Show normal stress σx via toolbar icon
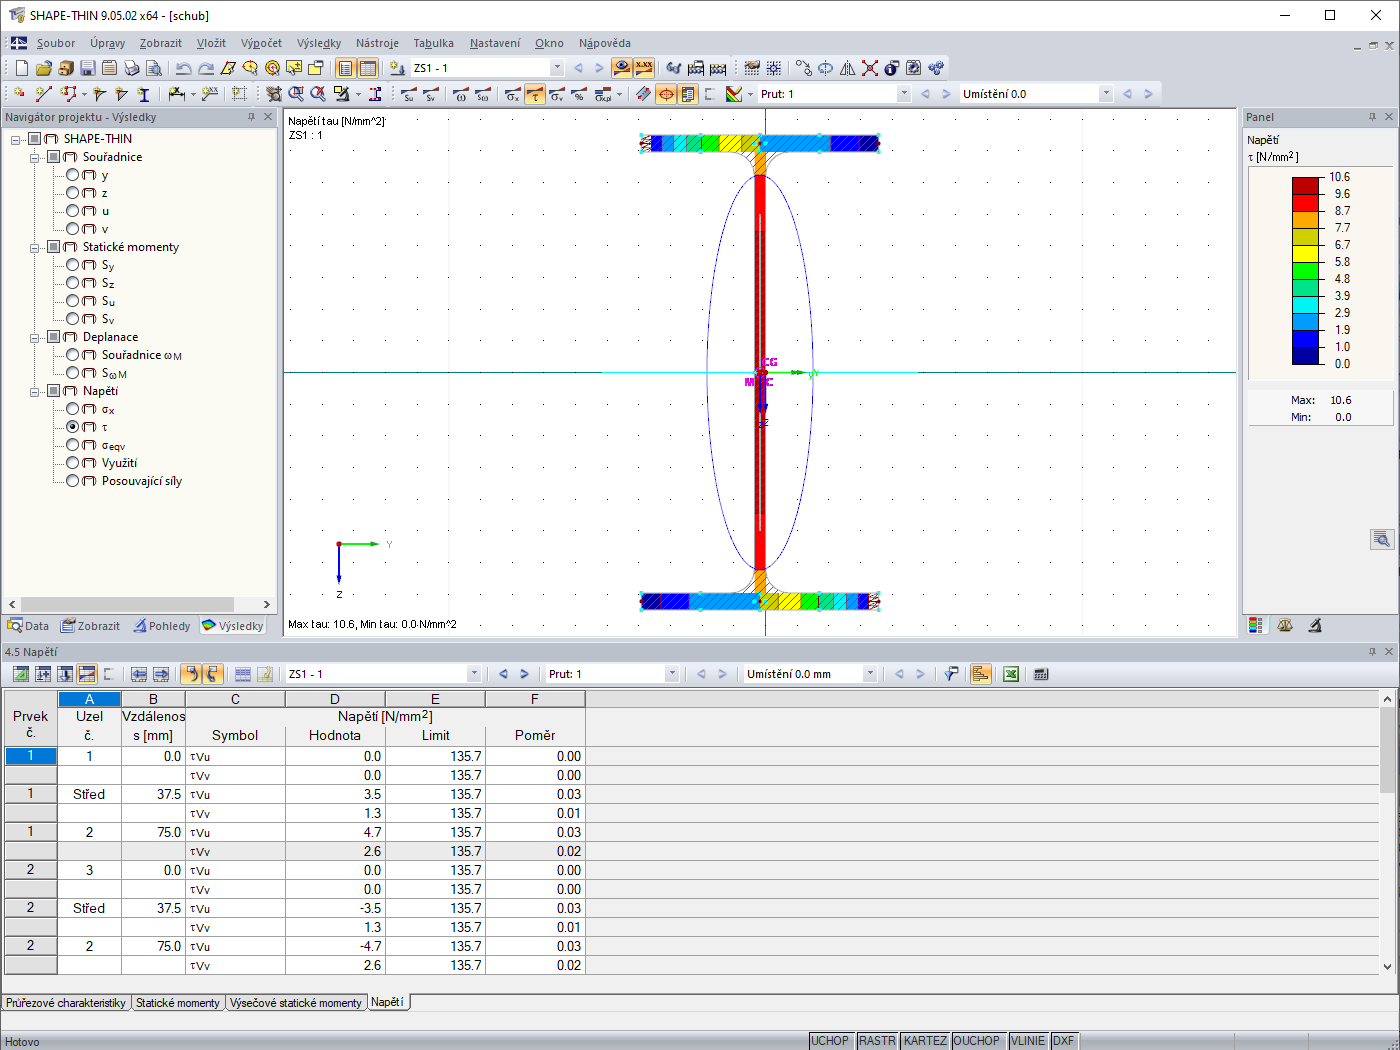The height and width of the screenshot is (1050, 1400). click(x=513, y=94)
